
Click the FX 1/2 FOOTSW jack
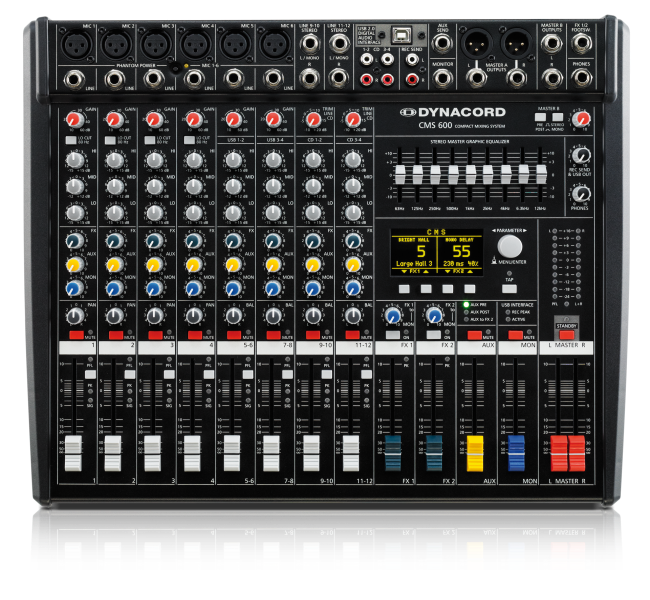click(581, 42)
